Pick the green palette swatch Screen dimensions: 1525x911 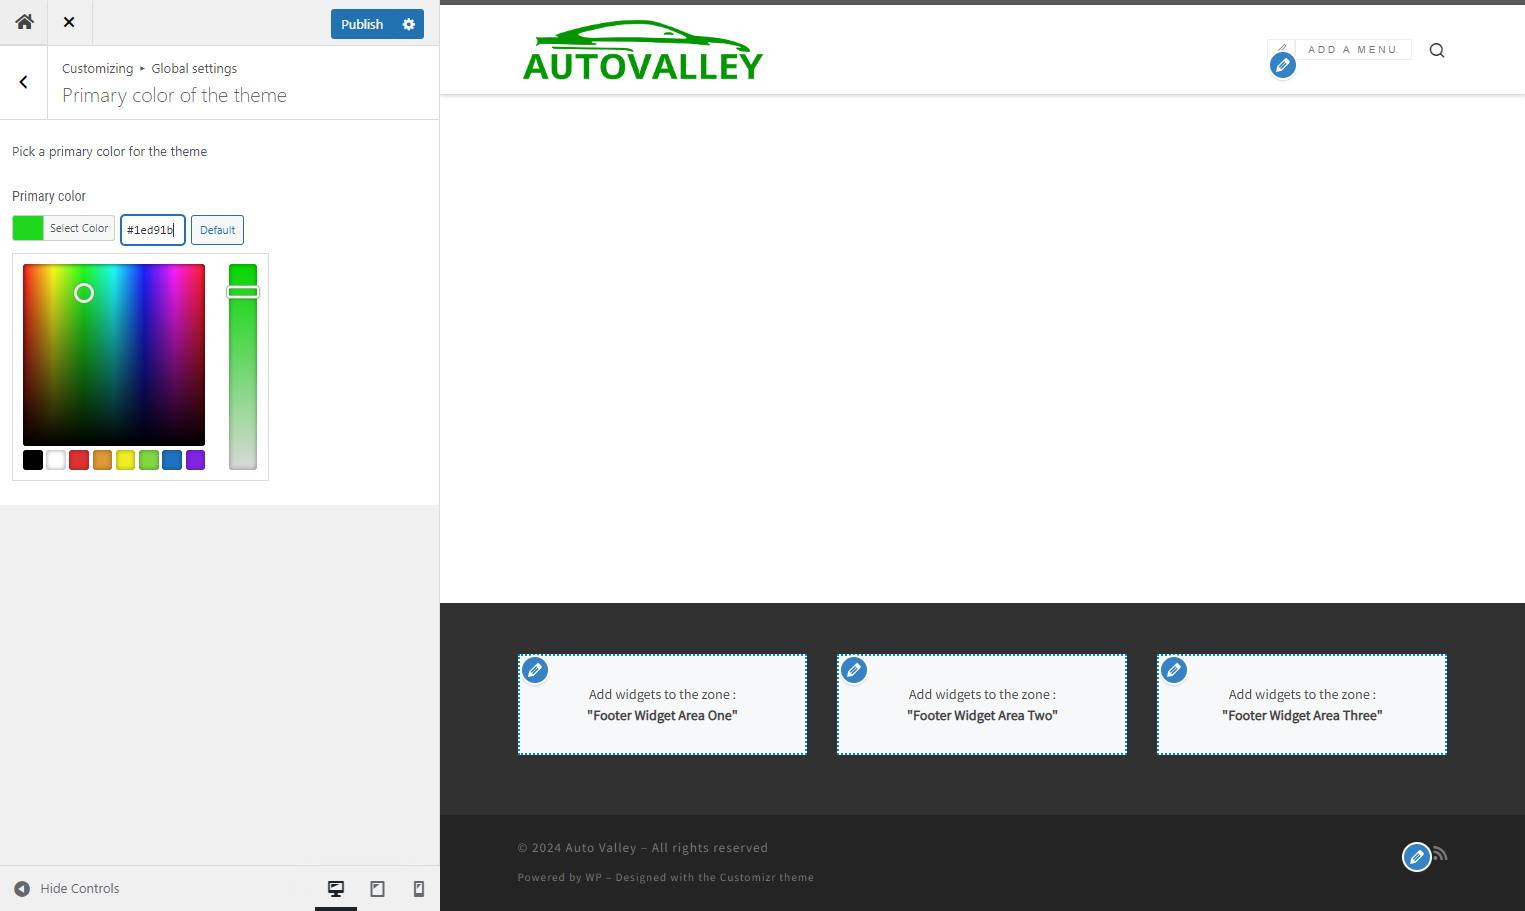click(x=149, y=460)
